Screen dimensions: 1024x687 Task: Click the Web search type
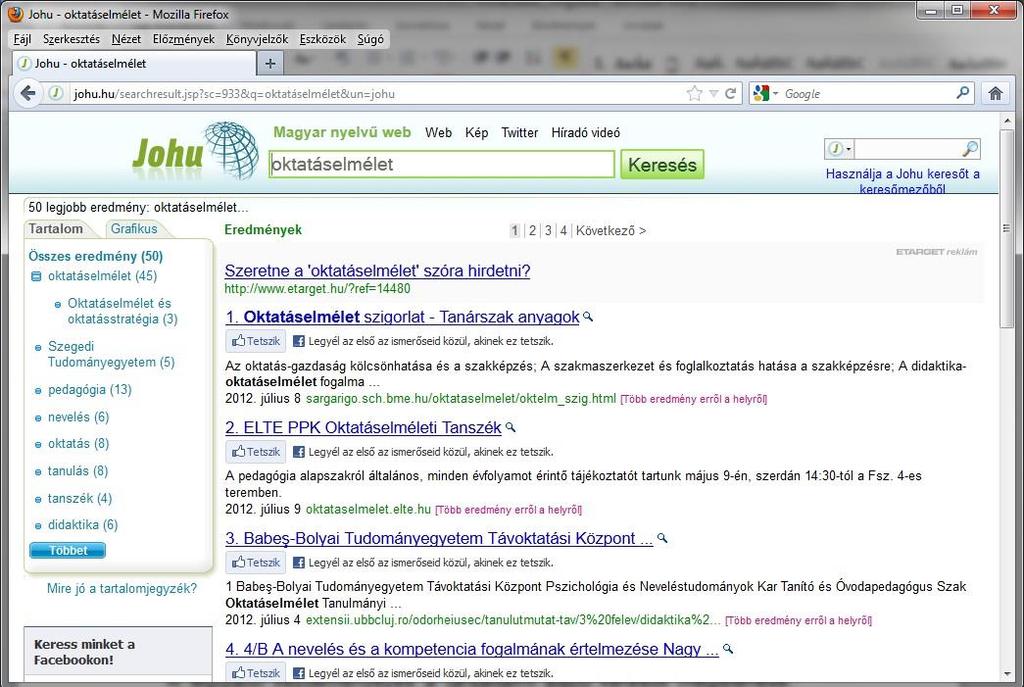point(438,133)
